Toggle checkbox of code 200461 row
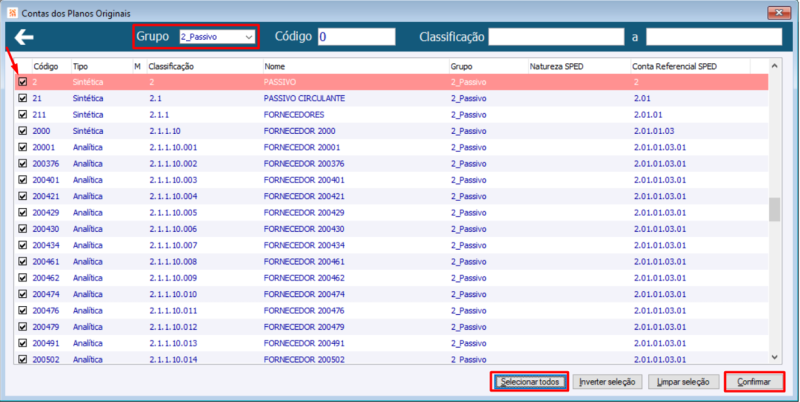800x402 pixels. pyautogui.click(x=22, y=261)
